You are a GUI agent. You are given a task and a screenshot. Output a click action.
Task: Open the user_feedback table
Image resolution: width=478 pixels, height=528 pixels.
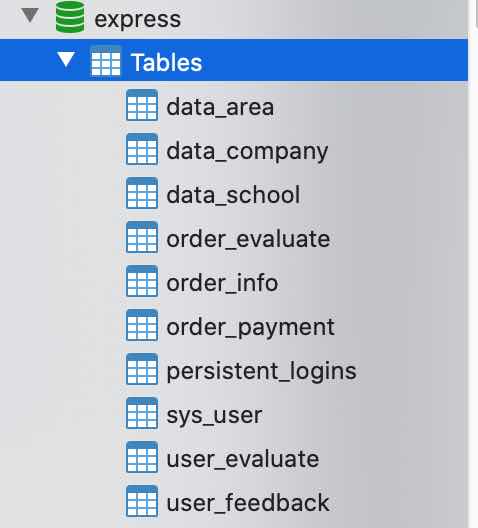pos(248,503)
